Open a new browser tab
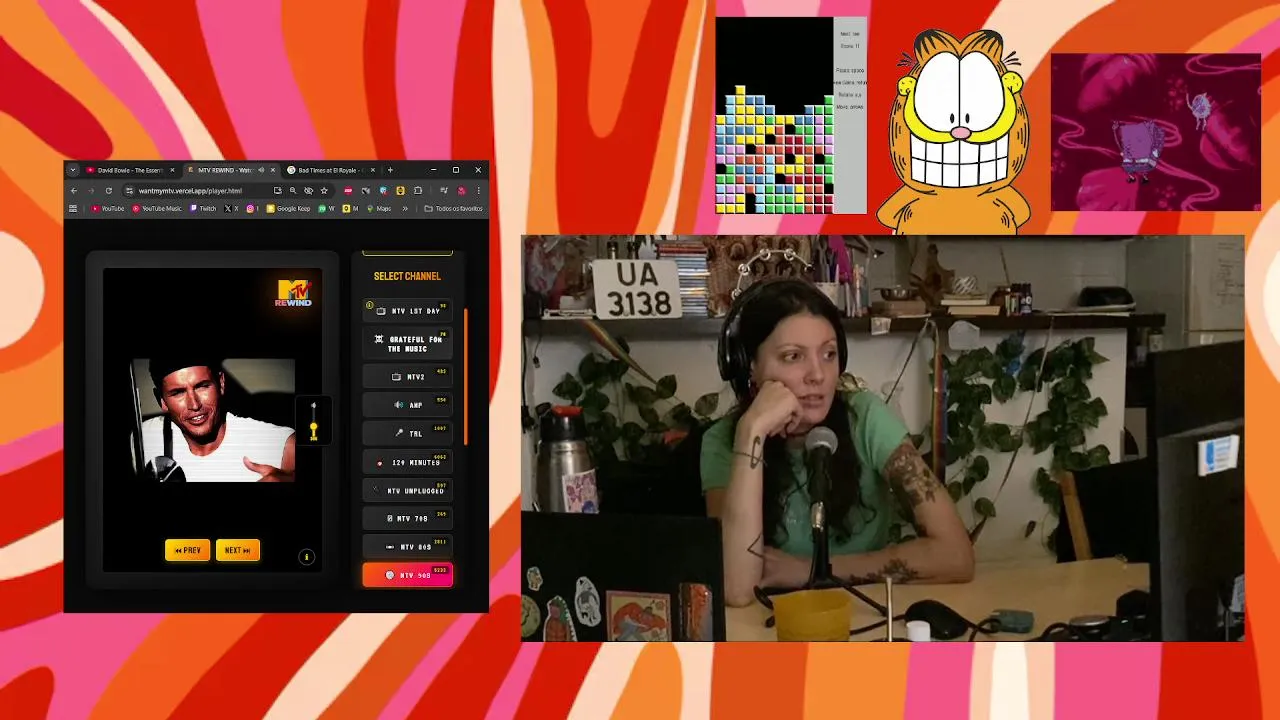 pyautogui.click(x=390, y=170)
